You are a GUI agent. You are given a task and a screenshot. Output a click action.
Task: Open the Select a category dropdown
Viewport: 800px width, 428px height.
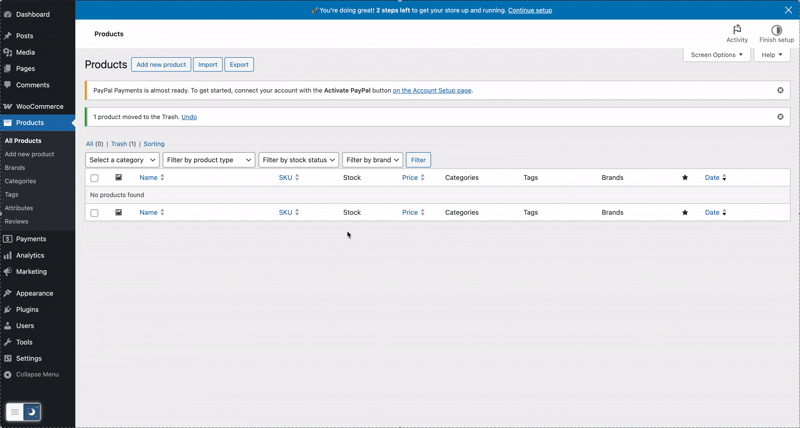pyautogui.click(x=122, y=160)
